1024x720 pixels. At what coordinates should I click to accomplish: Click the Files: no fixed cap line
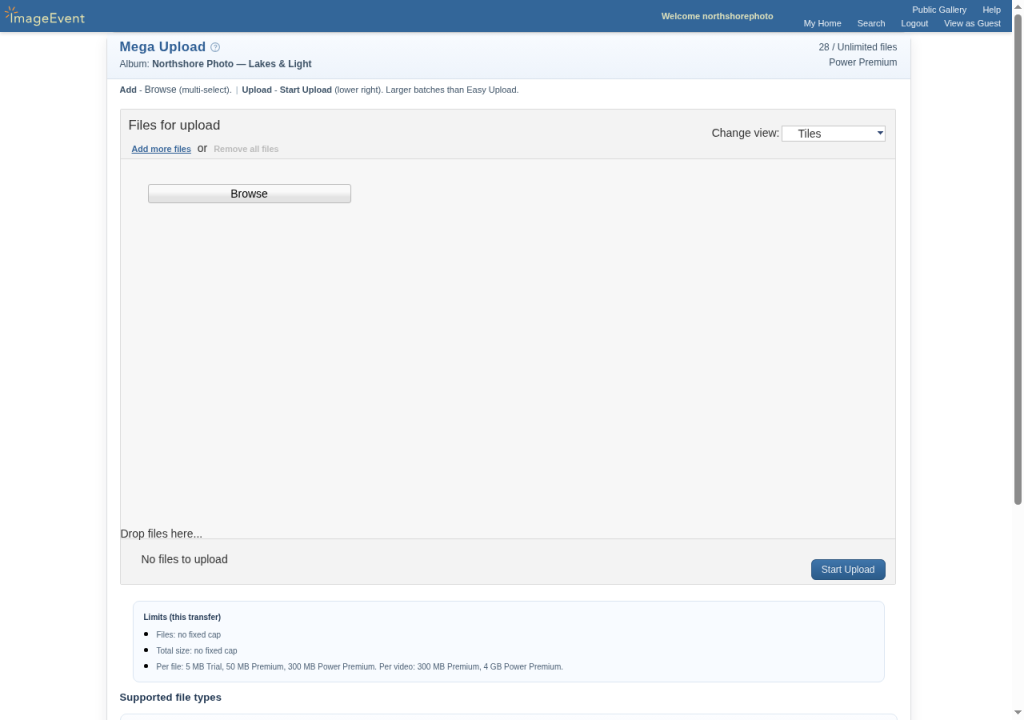(189, 634)
